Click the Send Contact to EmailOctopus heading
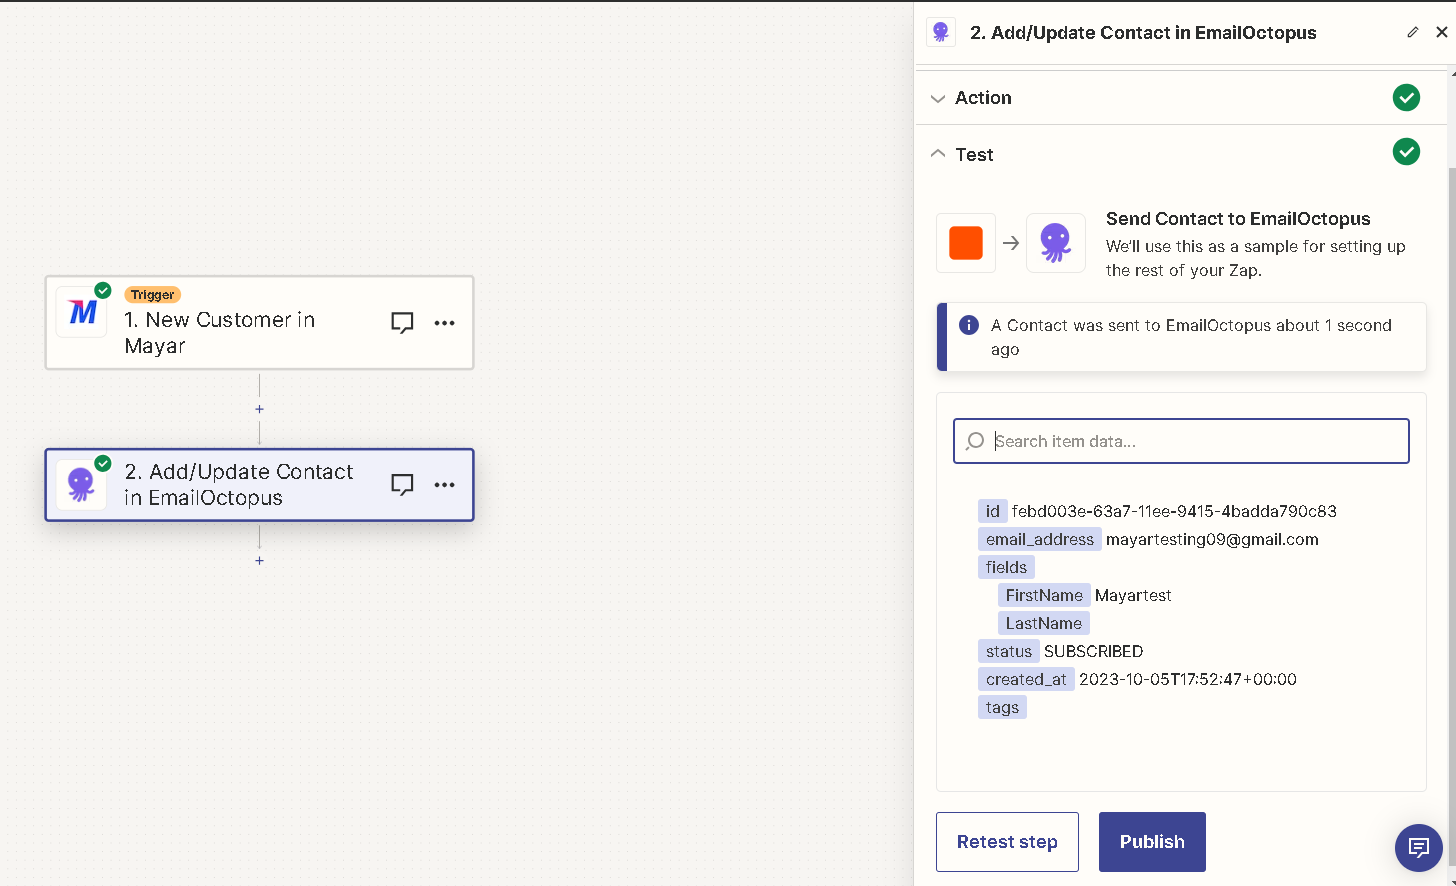 coord(1238,219)
